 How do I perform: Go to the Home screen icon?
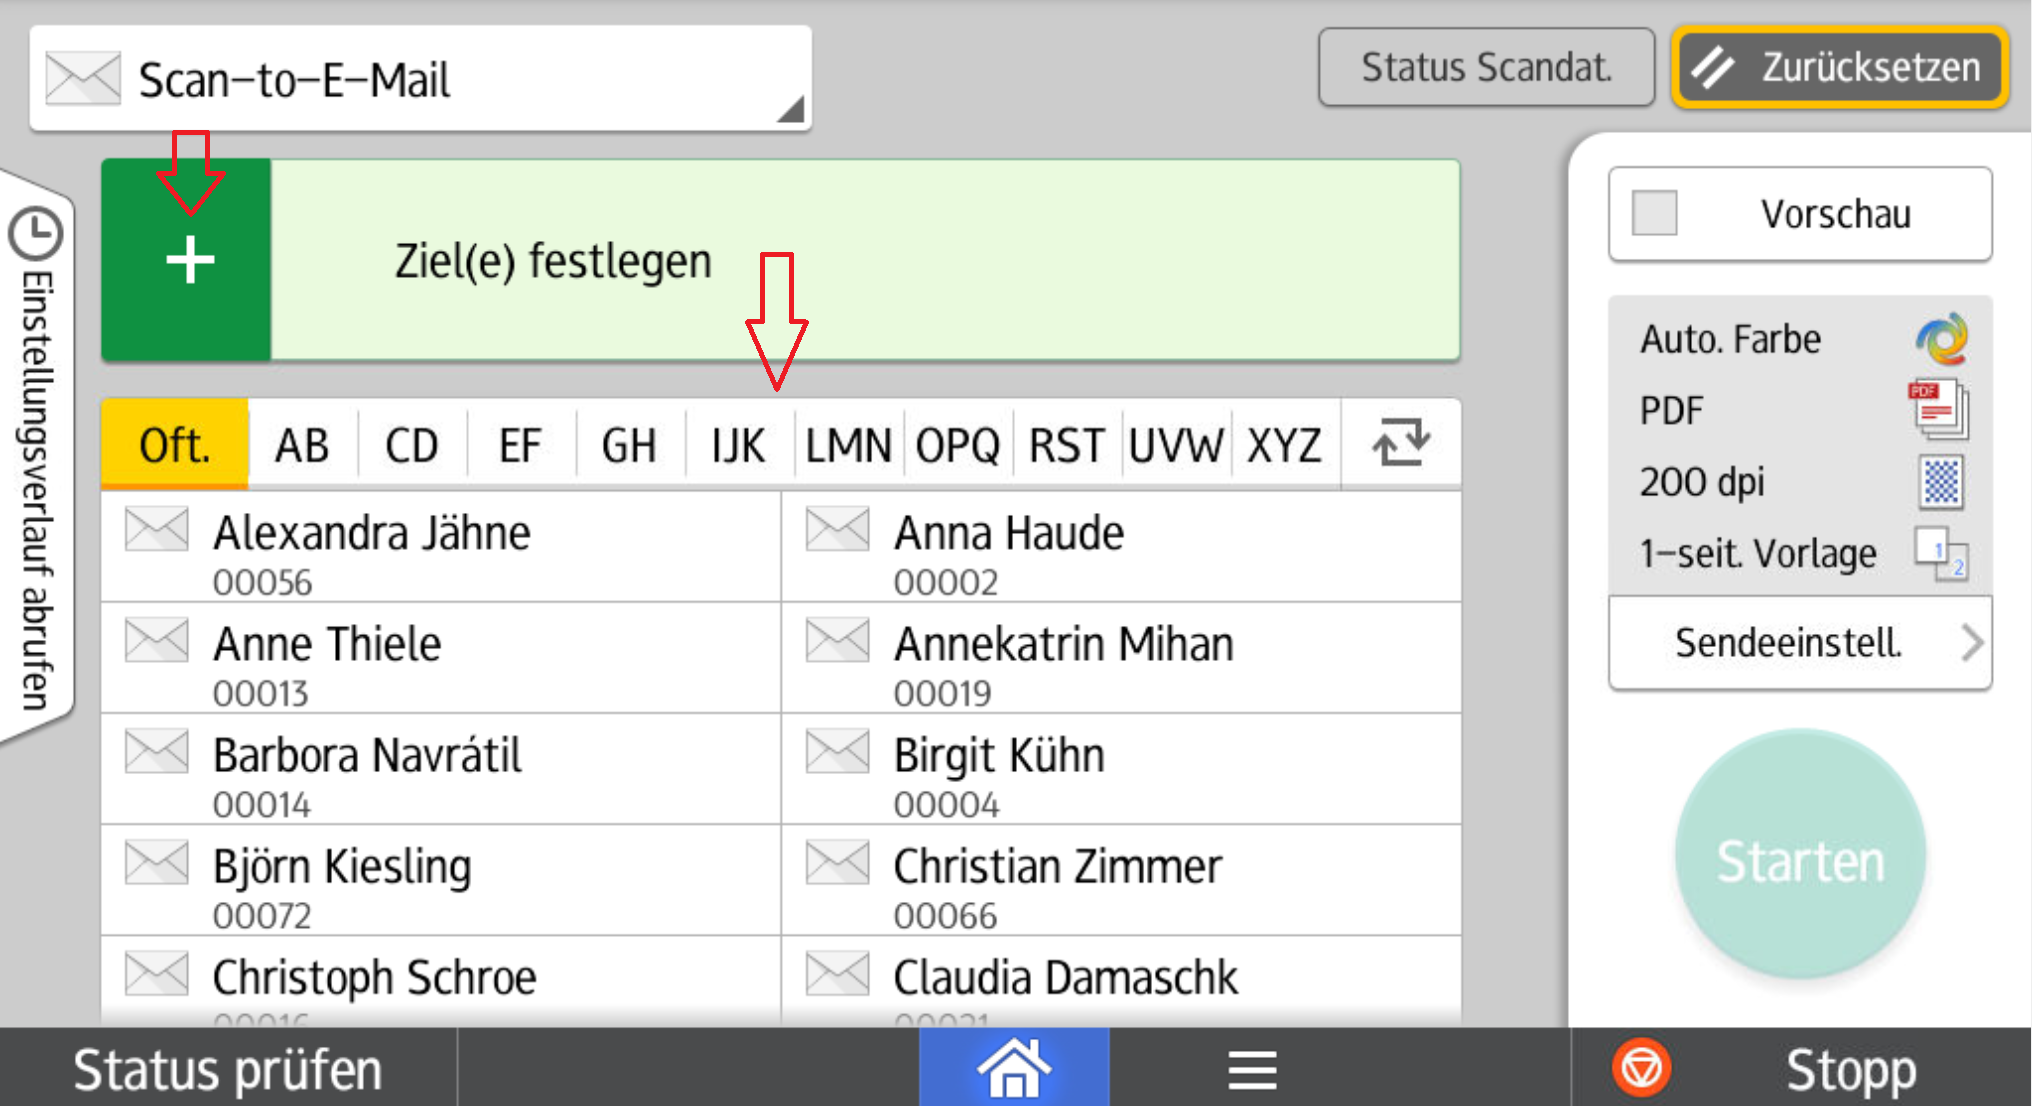click(1014, 1068)
